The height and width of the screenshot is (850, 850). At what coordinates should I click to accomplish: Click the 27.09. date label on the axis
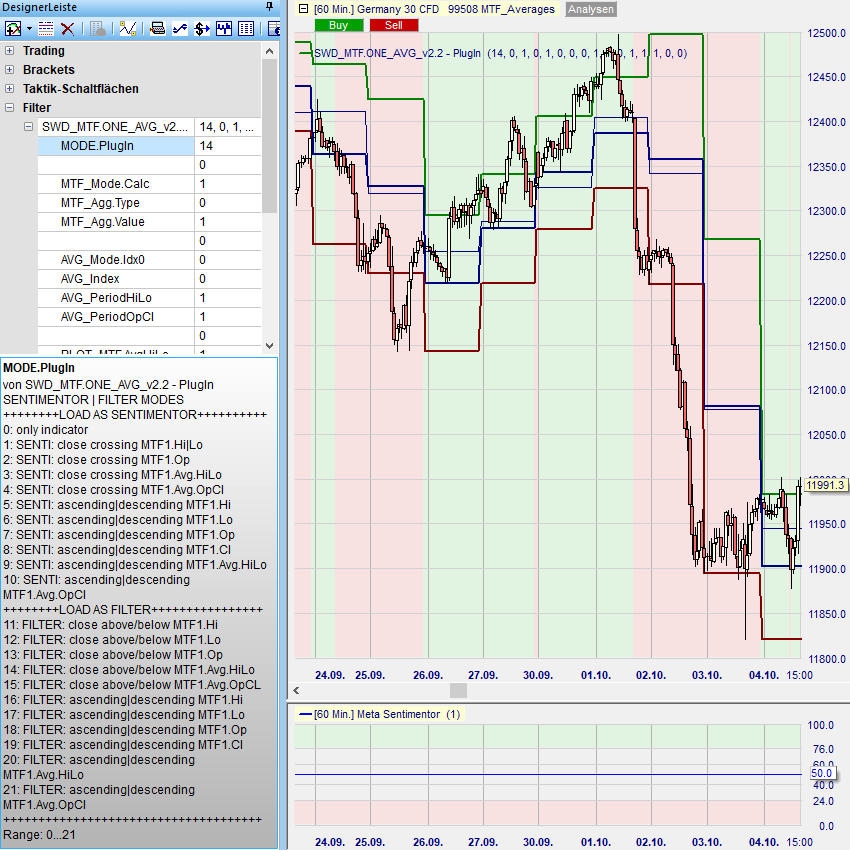483,675
